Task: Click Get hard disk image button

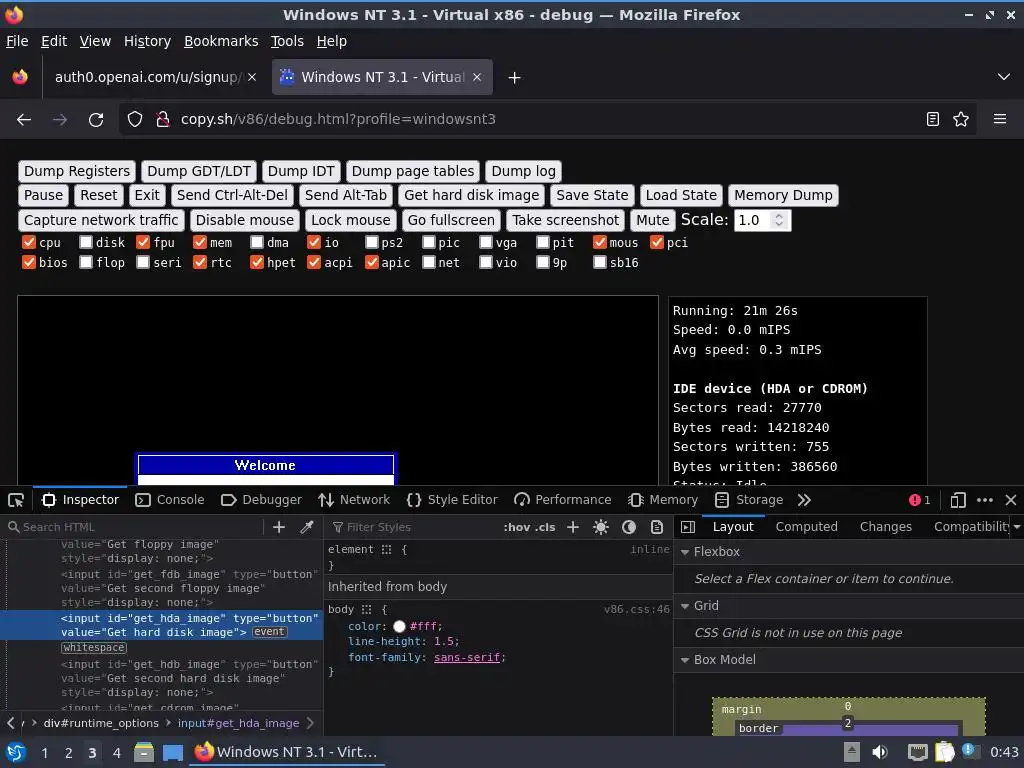Action: tap(472, 195)
